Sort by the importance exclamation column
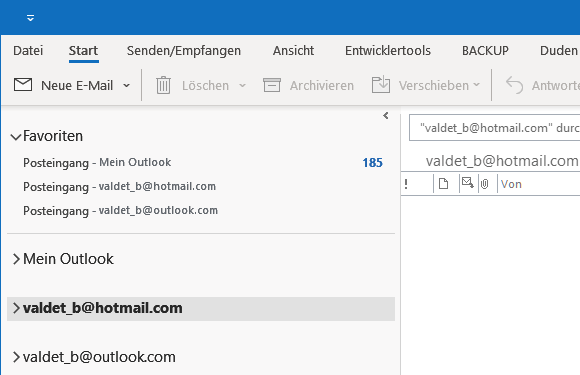The width and height of the screenshot is (580, 375). click(406, 184)
